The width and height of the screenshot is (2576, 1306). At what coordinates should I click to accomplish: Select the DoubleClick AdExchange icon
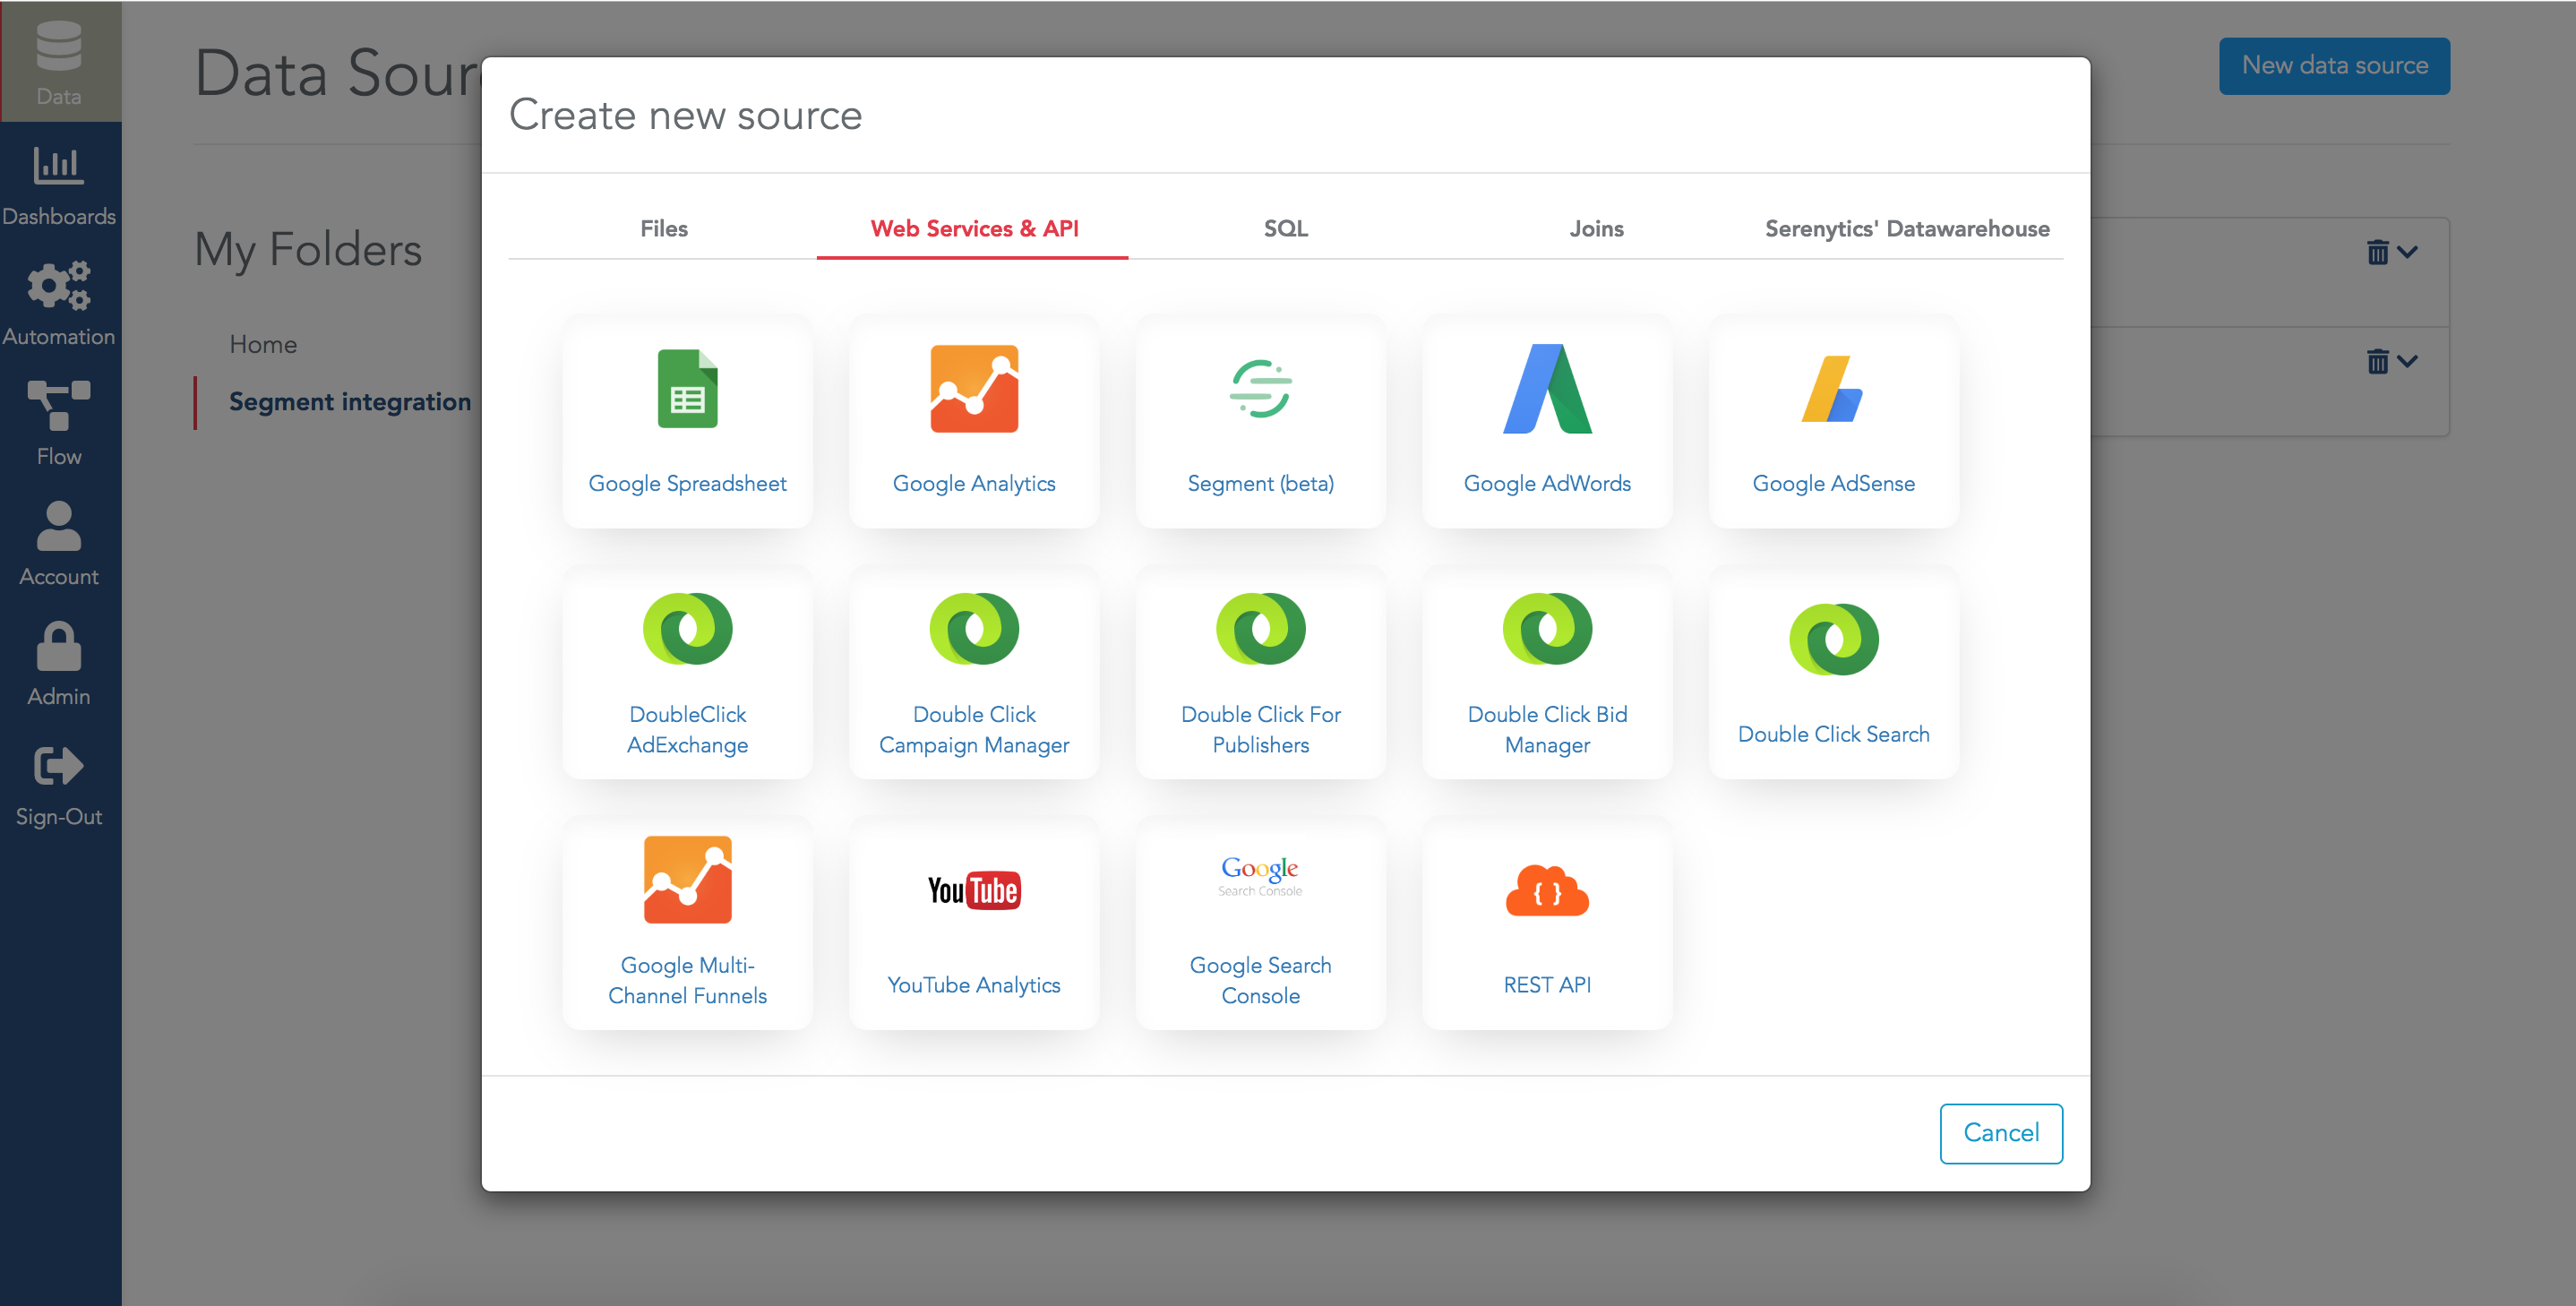(688, 629)
